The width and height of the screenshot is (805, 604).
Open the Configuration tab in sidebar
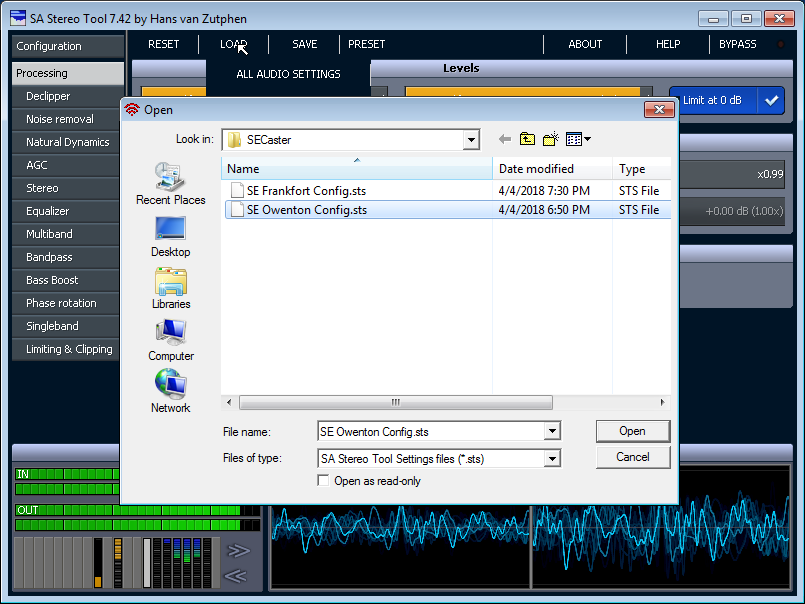tap(68, 46)
